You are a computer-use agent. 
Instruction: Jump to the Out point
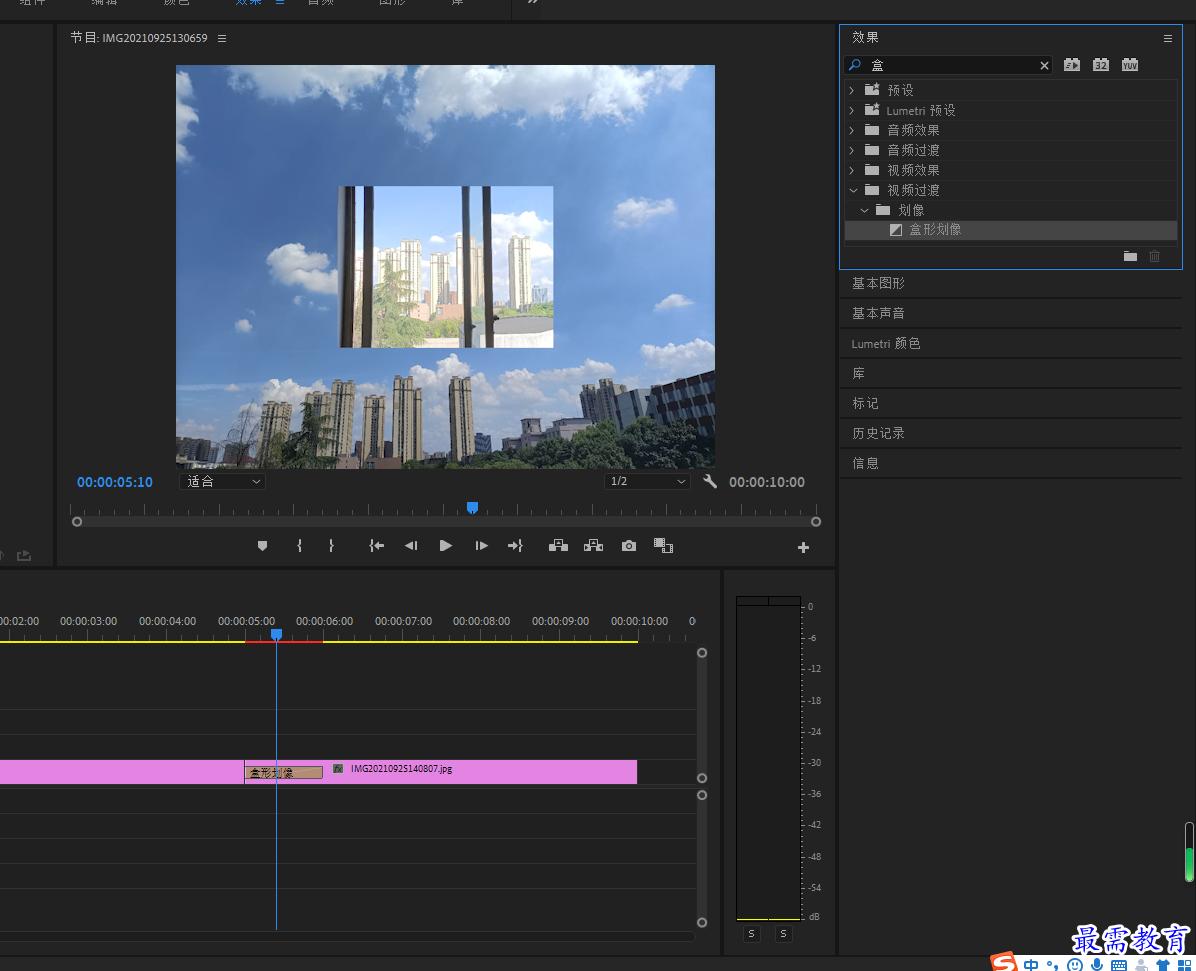click(x=516, y=546)
